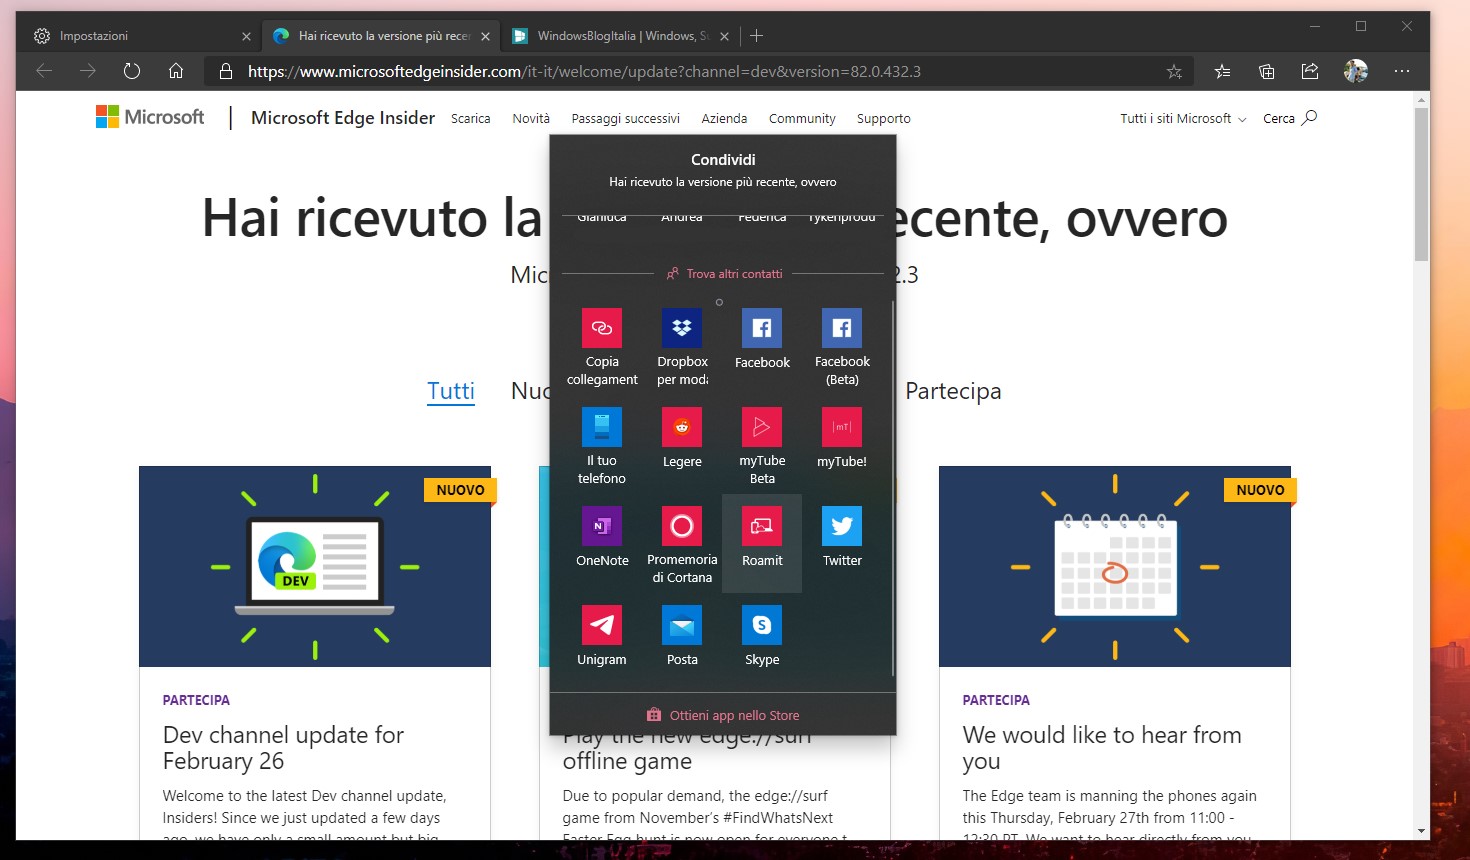The height and width of the screenshot is (860, 1470).
Task: Open Dev channel update for February 26
Action: click(x=283, y=748)
